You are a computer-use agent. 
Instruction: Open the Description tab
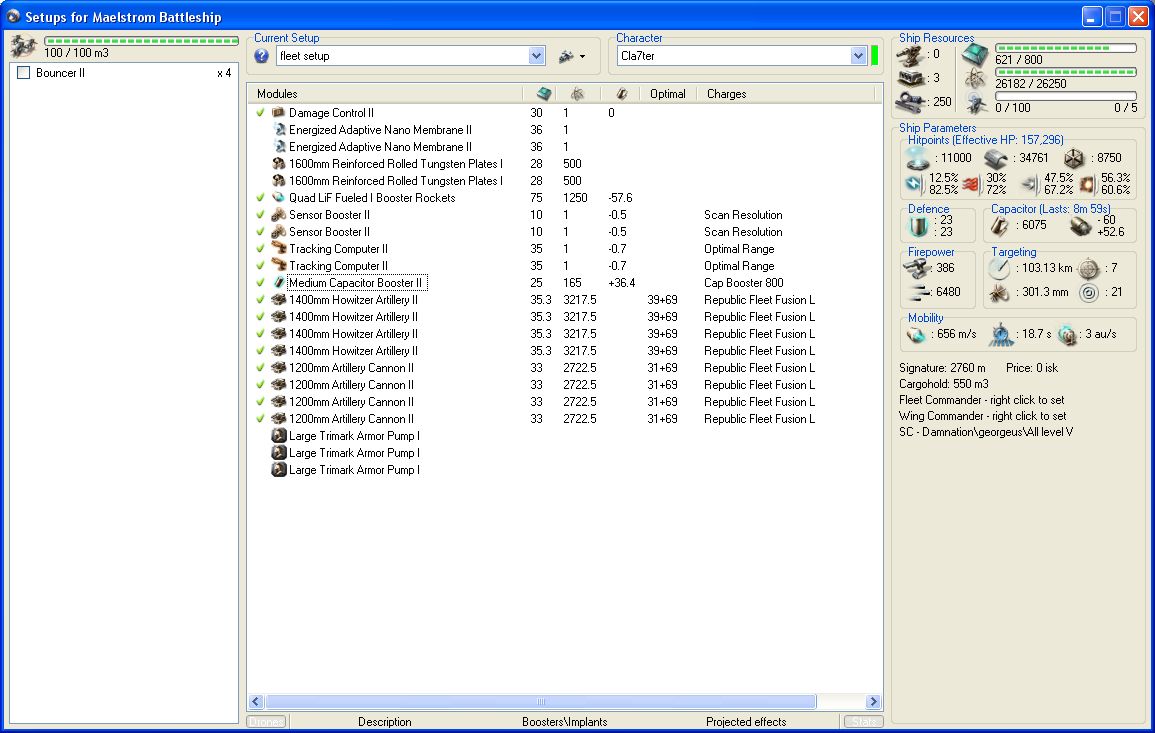pyautogui.click(x=385, y=722)
